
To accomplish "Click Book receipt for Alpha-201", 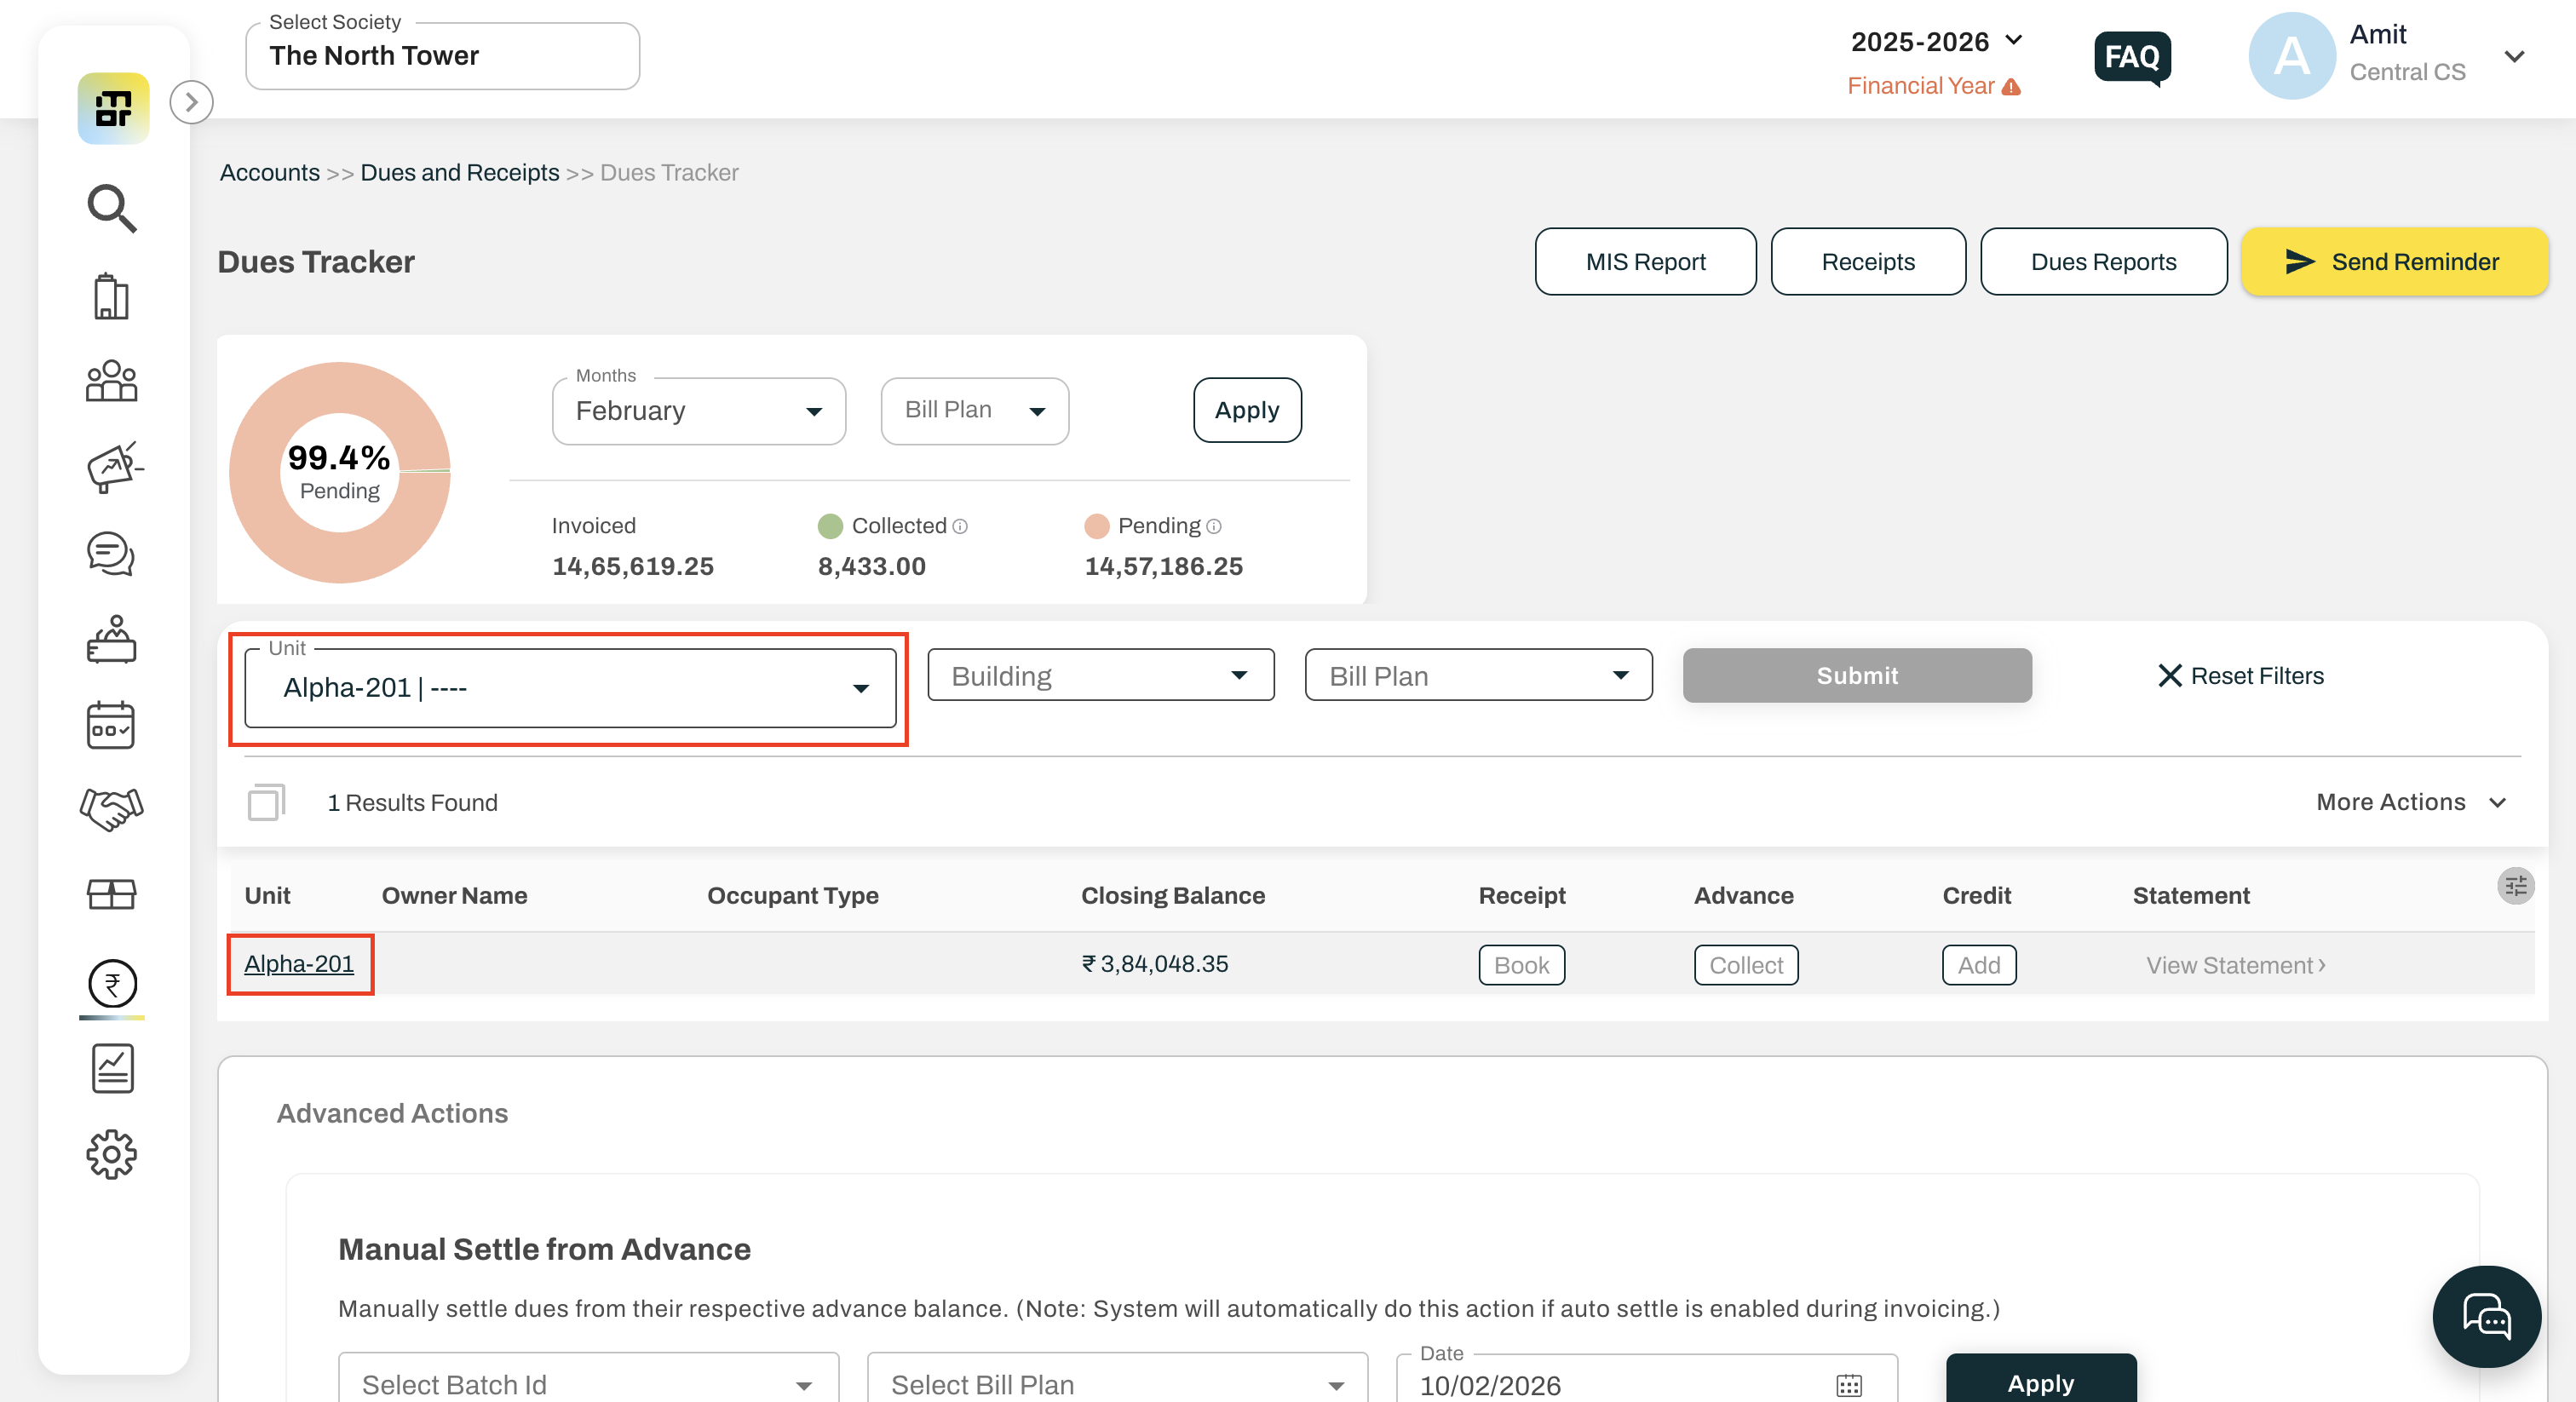I will click(x=1521, y=965).
